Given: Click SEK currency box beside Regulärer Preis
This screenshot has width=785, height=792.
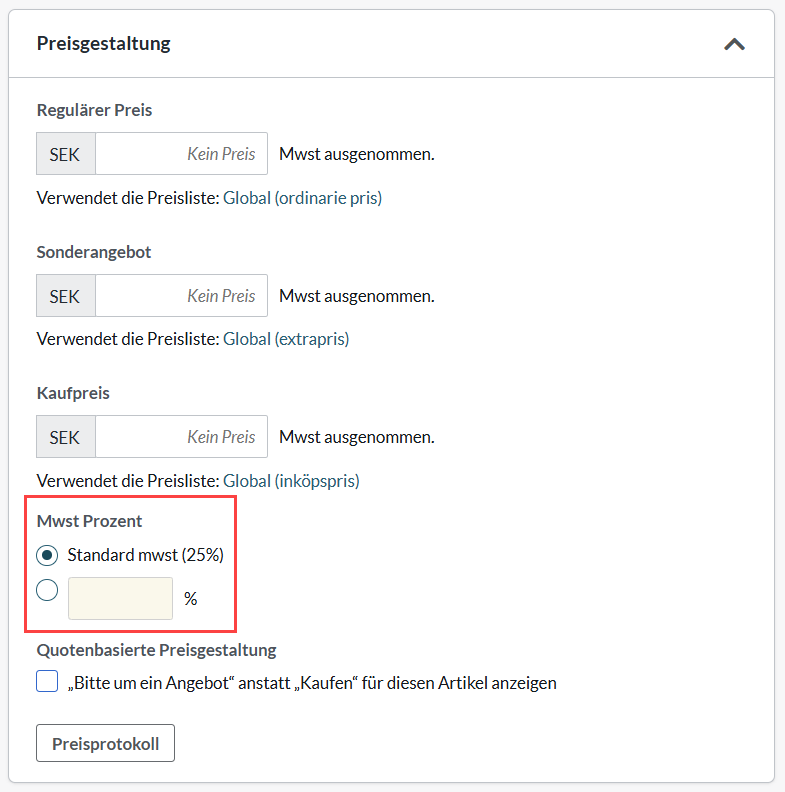Looking at the screenshot, I should 66,154.
